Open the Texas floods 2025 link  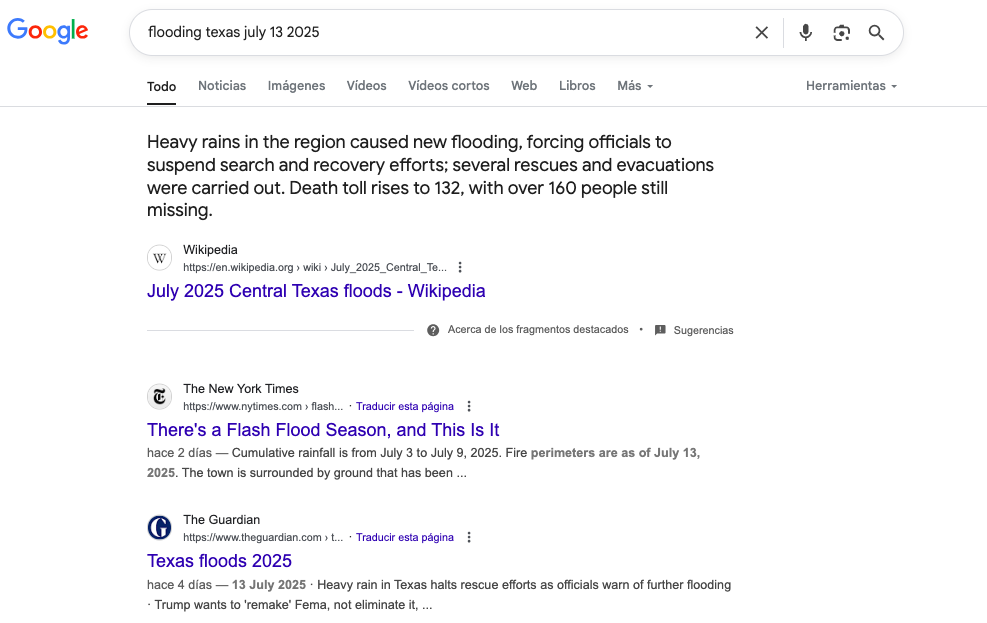219,561
